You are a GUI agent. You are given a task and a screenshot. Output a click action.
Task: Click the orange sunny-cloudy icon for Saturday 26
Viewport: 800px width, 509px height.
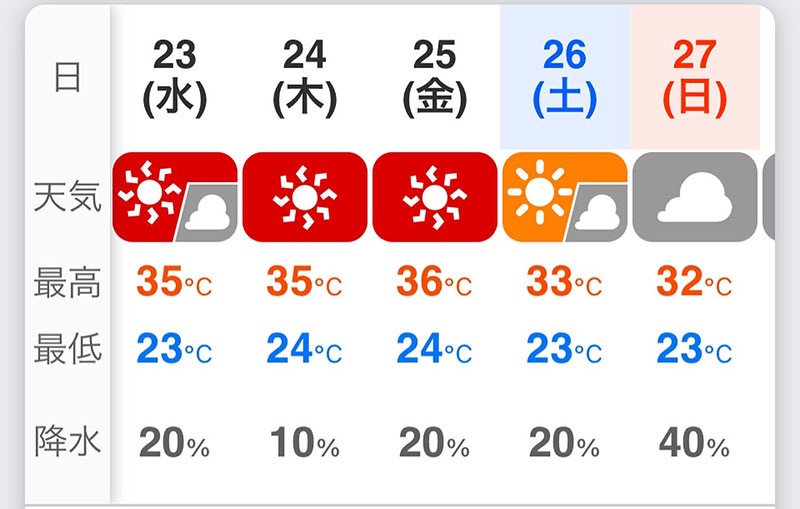pyautogui.click(x=564, y=197)
